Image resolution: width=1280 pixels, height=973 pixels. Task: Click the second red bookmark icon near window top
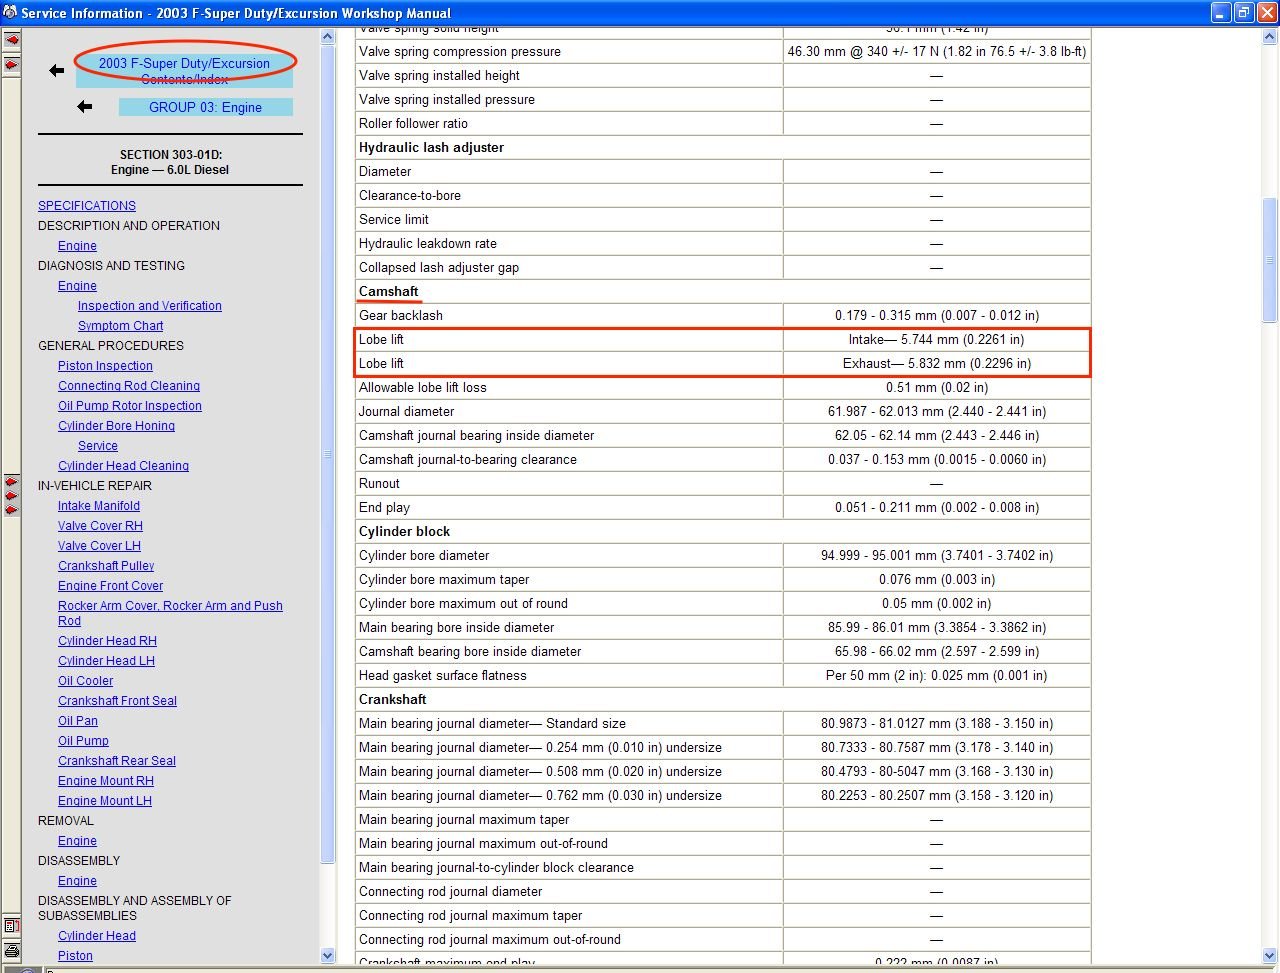11,62
